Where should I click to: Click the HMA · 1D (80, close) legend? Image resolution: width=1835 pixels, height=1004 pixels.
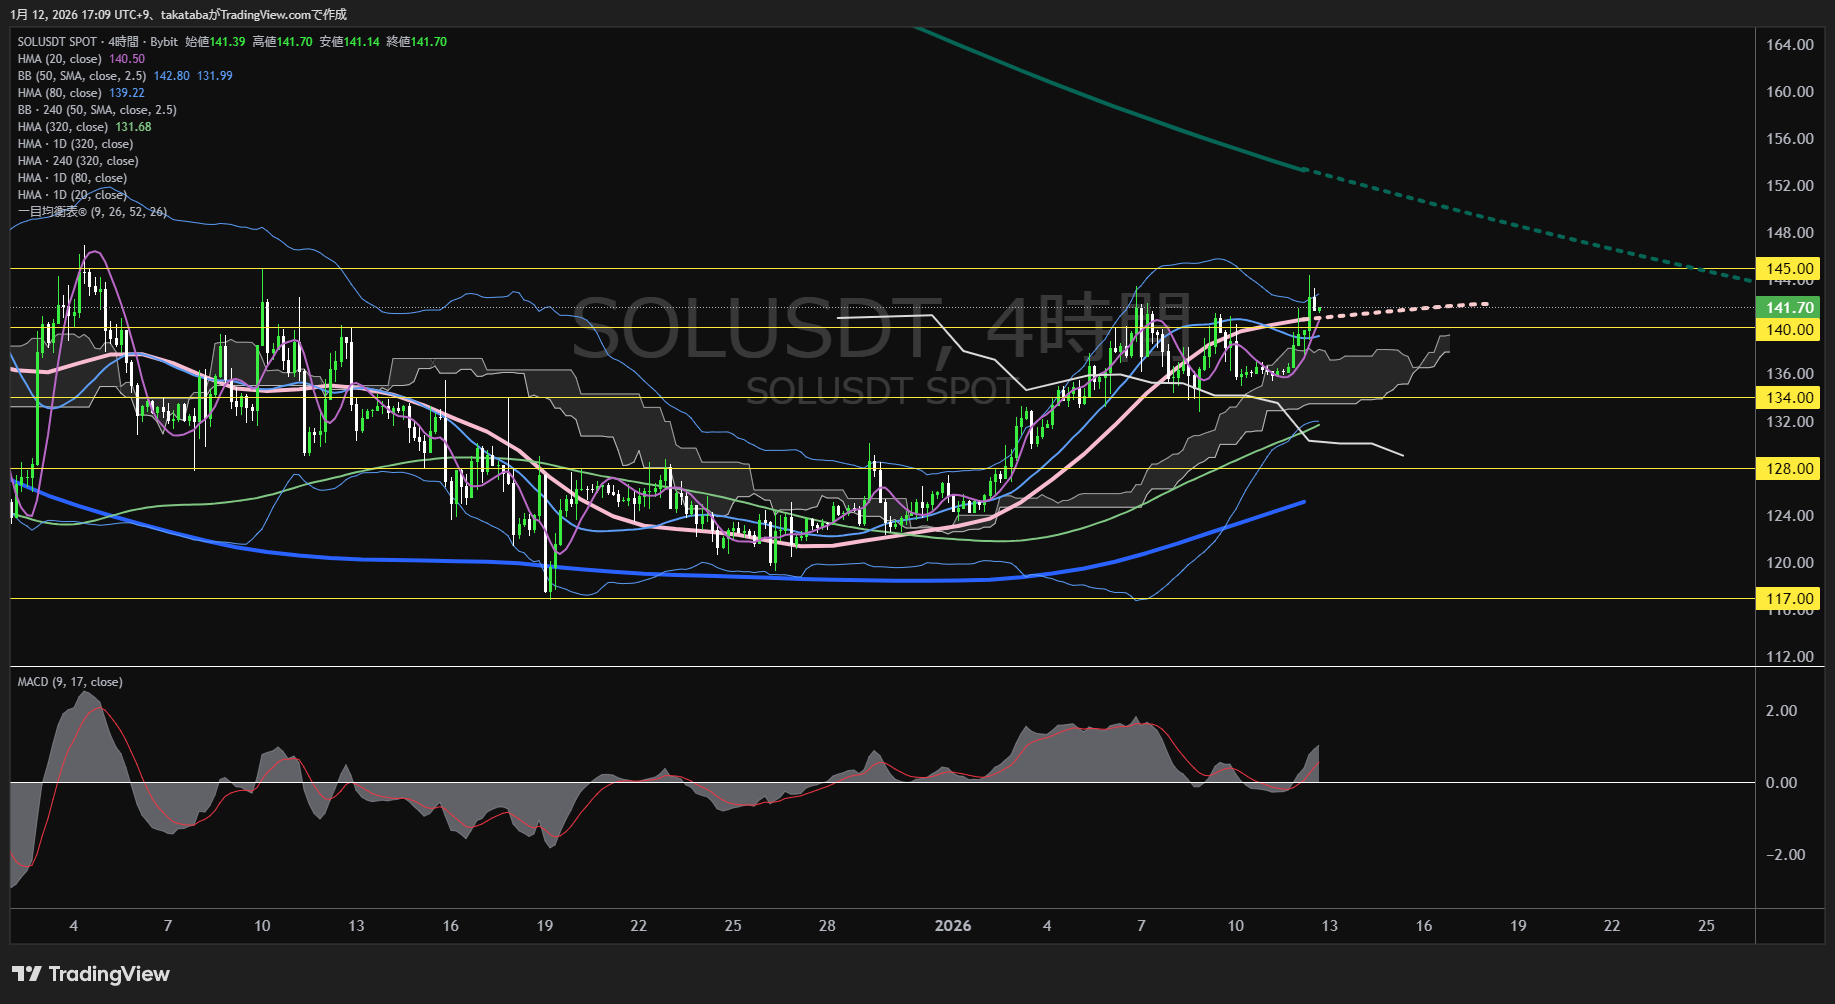click(x=72, y=178)
